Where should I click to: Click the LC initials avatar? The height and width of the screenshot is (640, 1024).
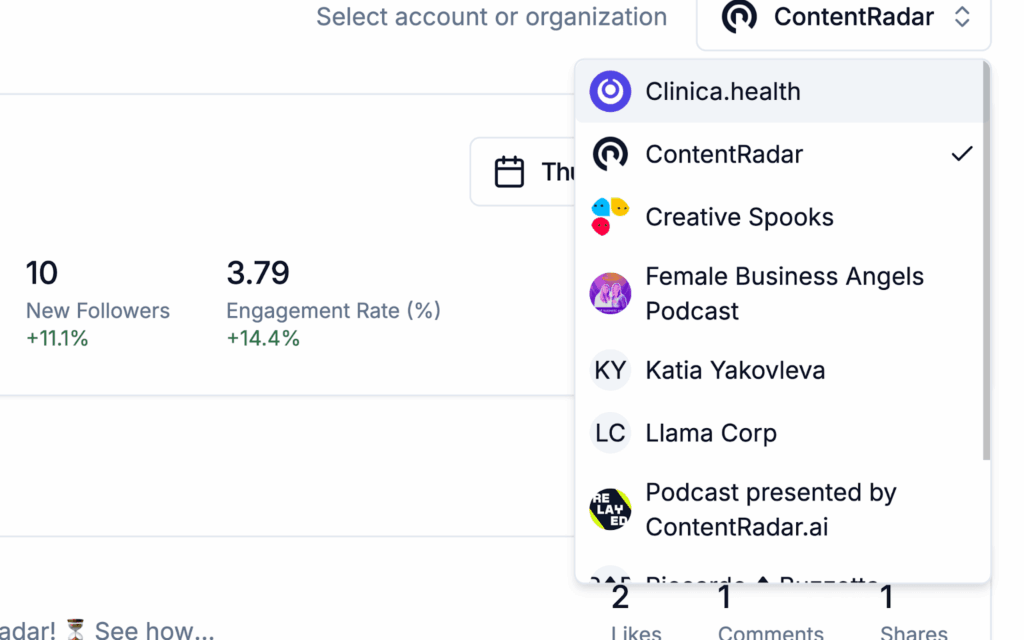tap(610, 433)
